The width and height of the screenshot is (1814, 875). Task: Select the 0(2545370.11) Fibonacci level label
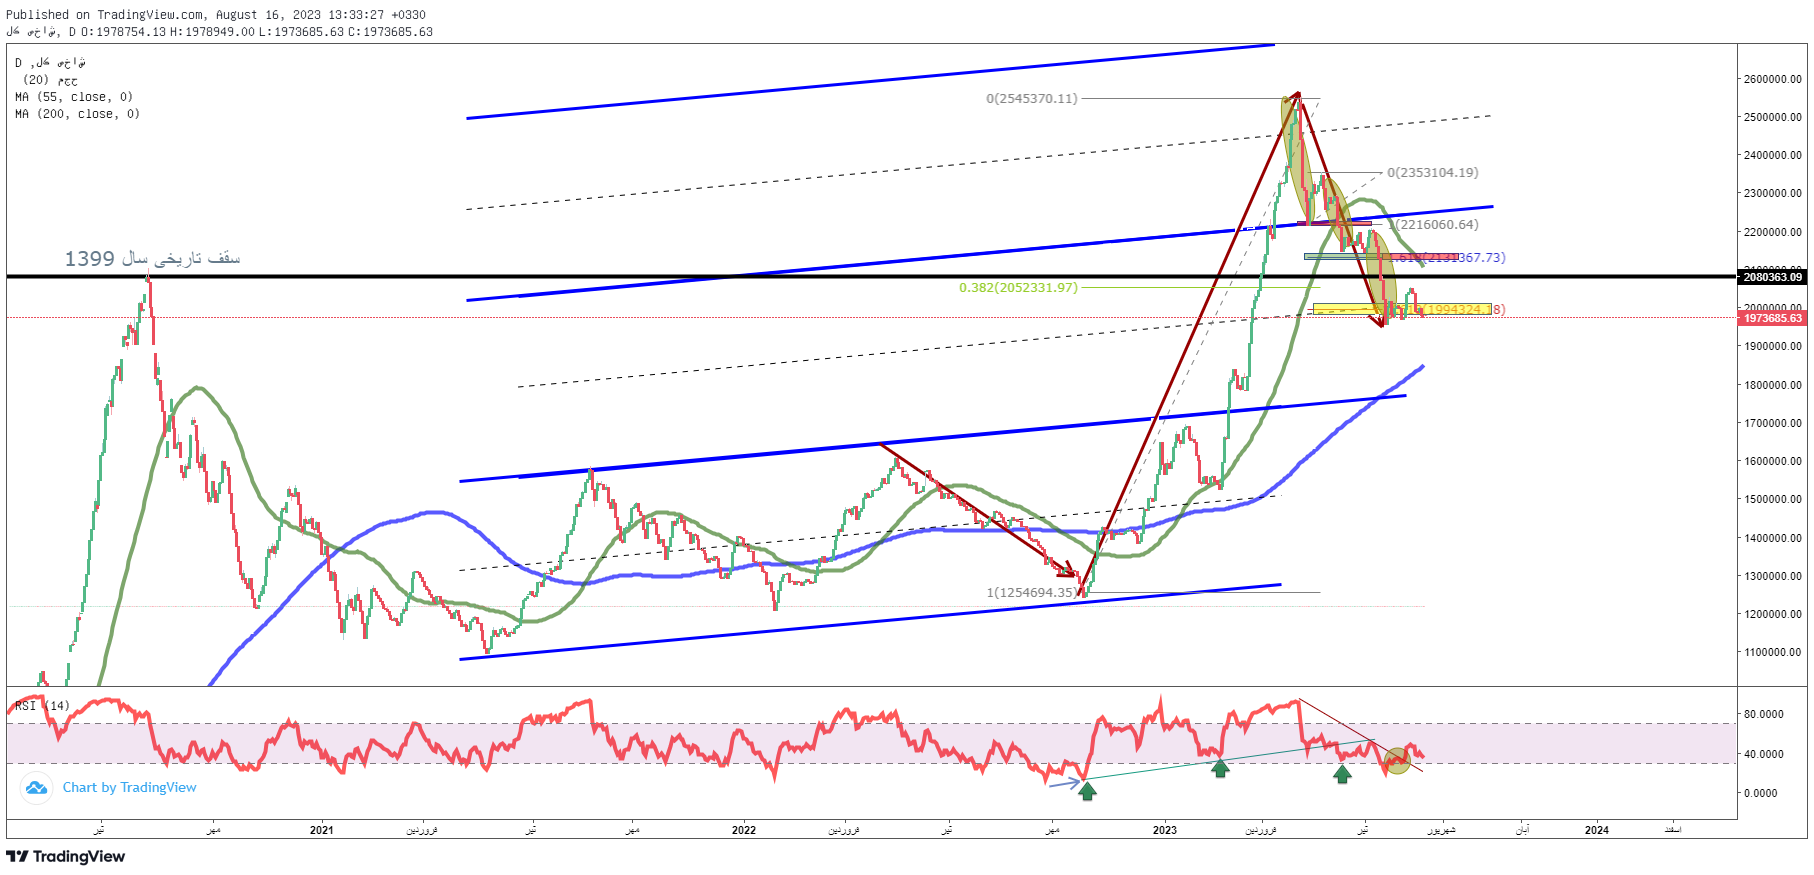click(x=1031, y=99)
